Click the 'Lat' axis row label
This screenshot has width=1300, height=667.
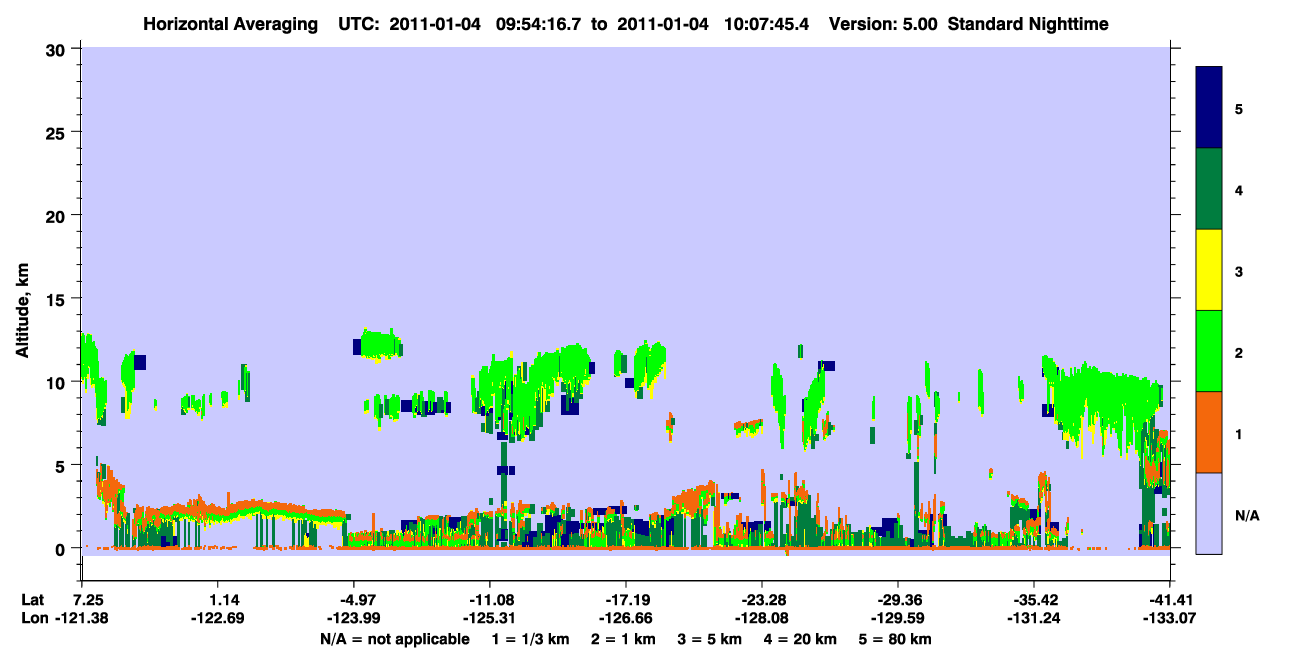coord(31,600)
